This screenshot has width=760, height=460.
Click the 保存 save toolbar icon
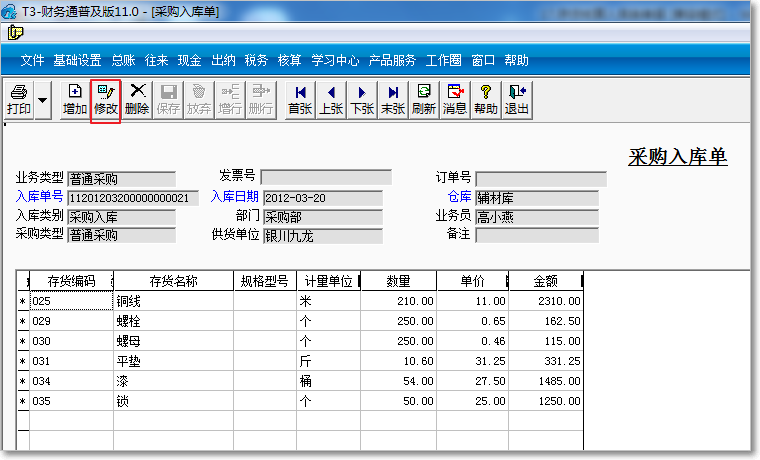point(168,99)
